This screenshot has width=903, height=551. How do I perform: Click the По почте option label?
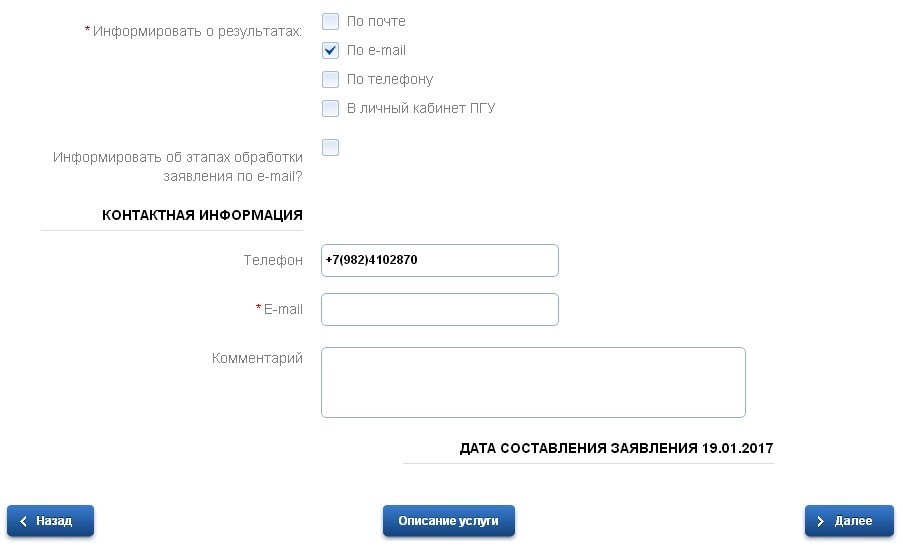(376, 21)
